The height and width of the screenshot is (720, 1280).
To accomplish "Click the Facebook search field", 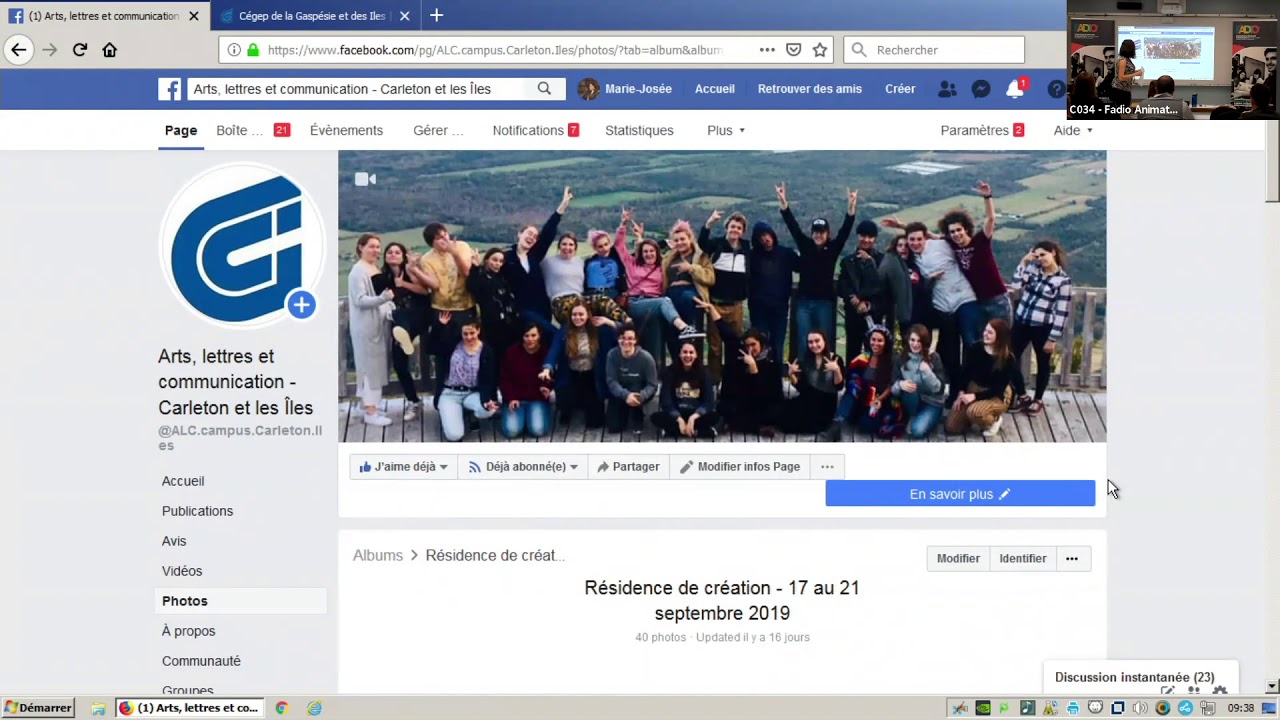I will point(355,89).
